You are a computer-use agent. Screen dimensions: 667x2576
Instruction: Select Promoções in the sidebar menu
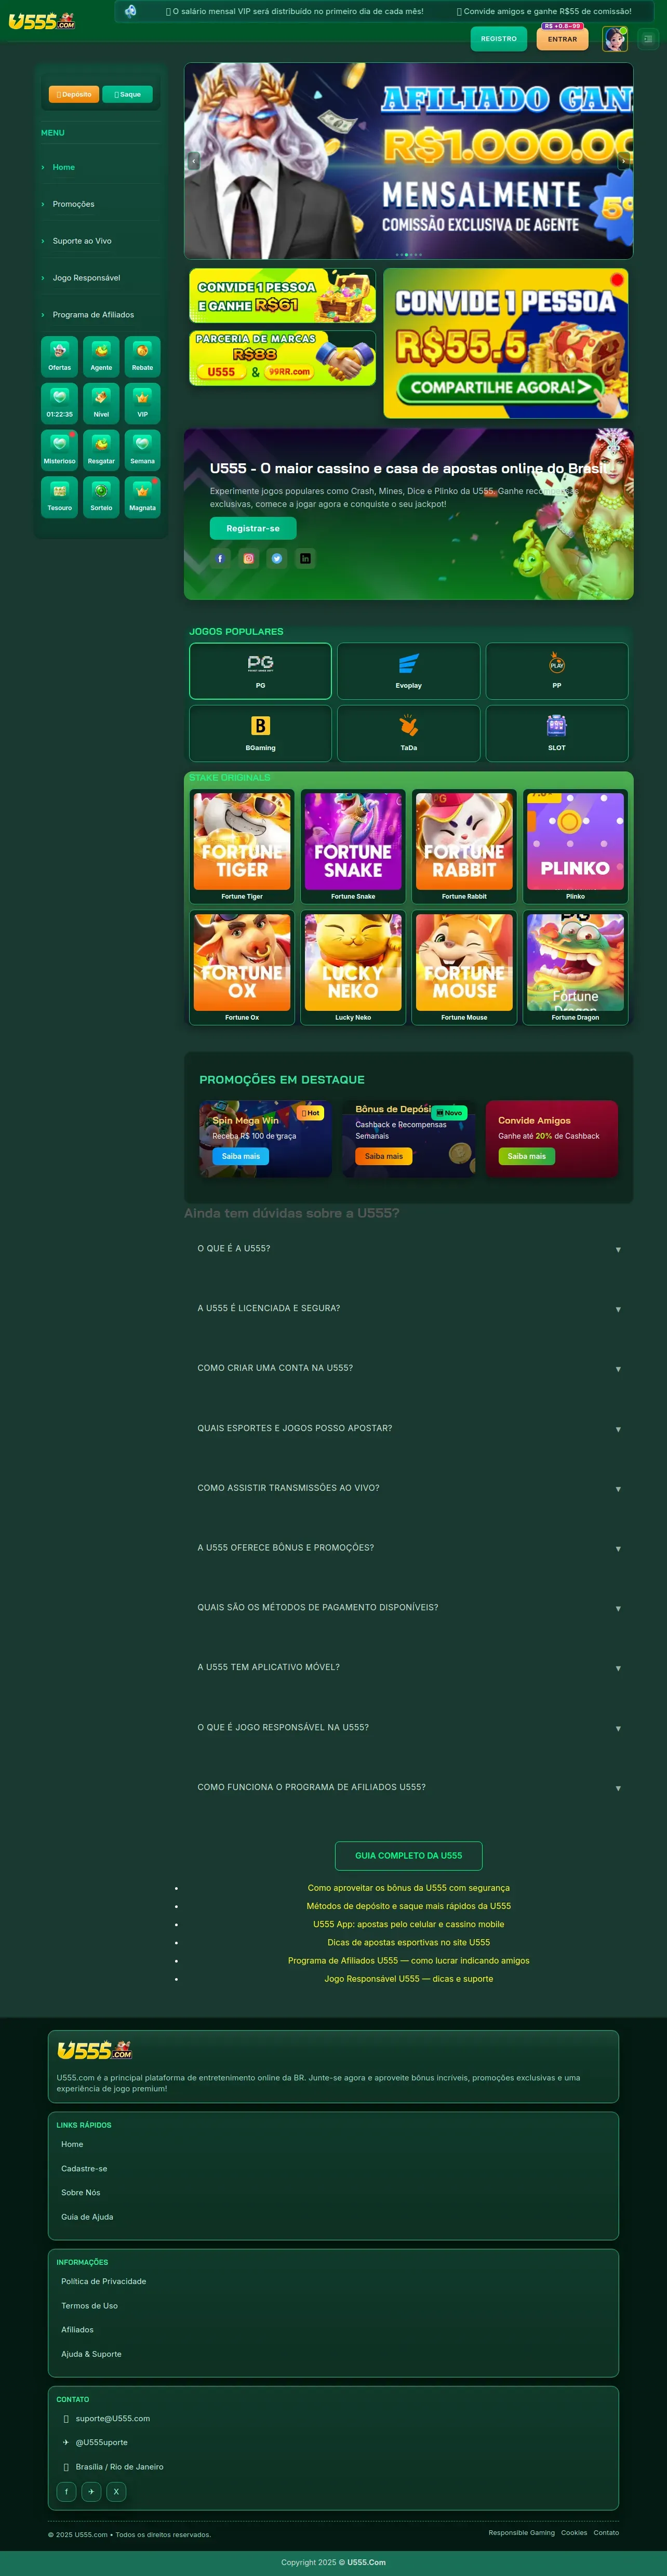(x=100, y=204)
